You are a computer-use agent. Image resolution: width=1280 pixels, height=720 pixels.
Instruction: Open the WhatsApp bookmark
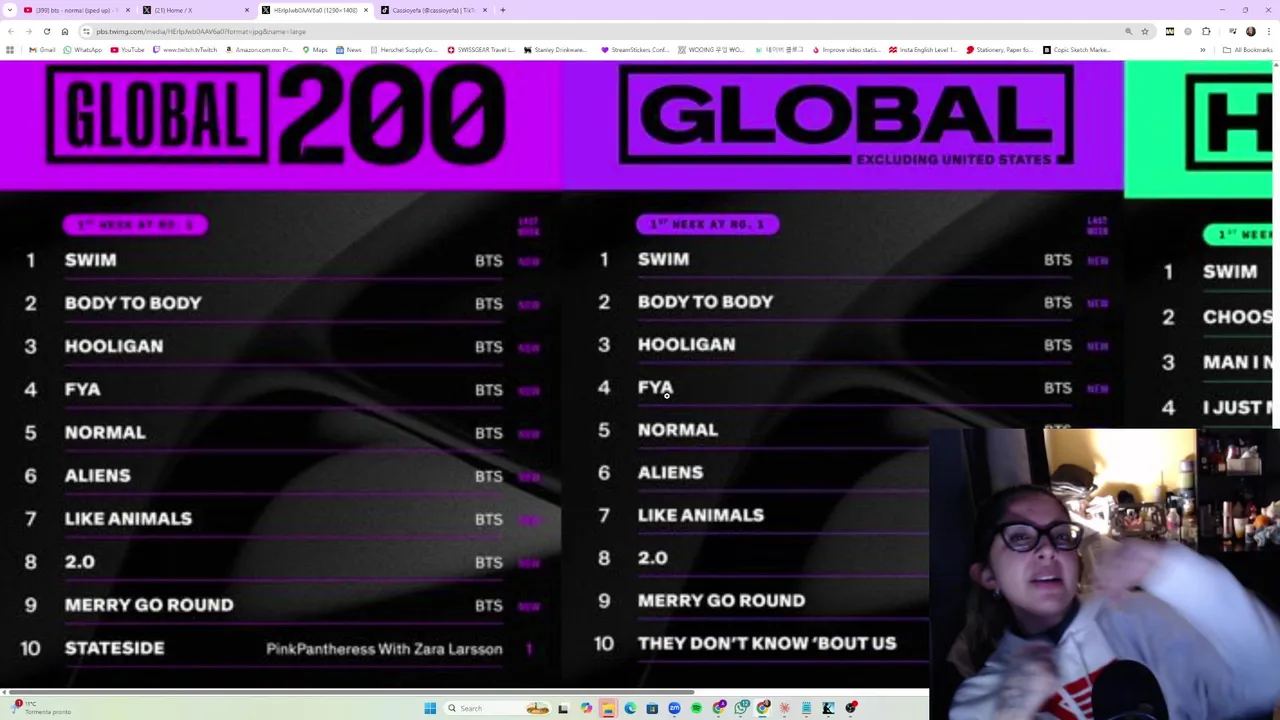click(83, 49)
